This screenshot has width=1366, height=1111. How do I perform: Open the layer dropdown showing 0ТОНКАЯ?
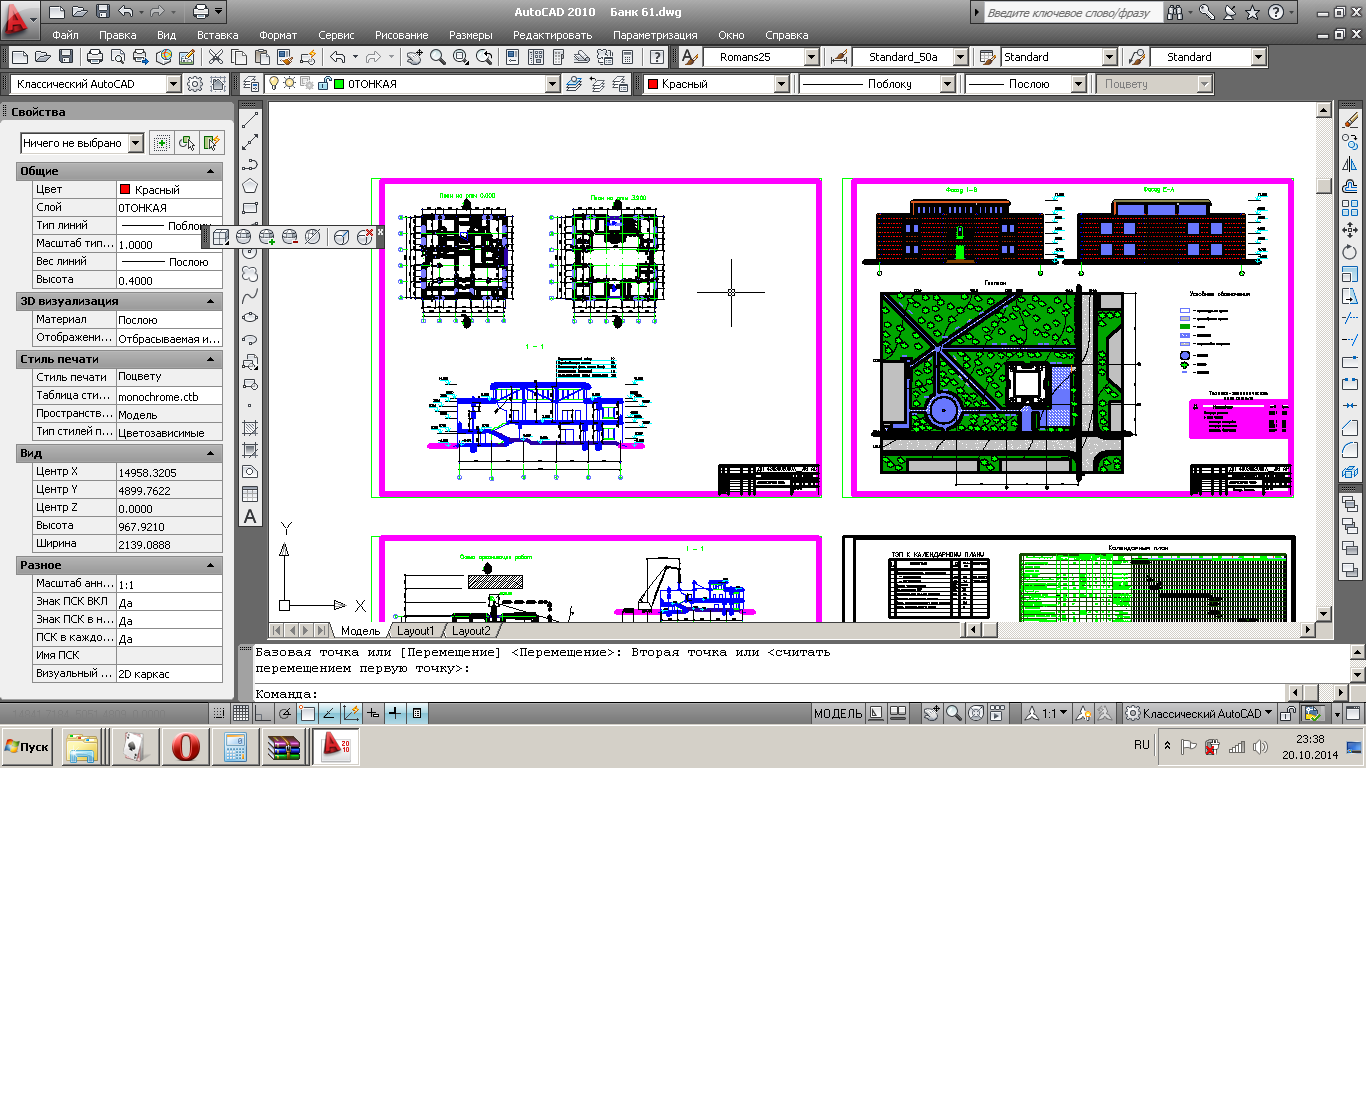pyautogui.click(x=552, y=84)
